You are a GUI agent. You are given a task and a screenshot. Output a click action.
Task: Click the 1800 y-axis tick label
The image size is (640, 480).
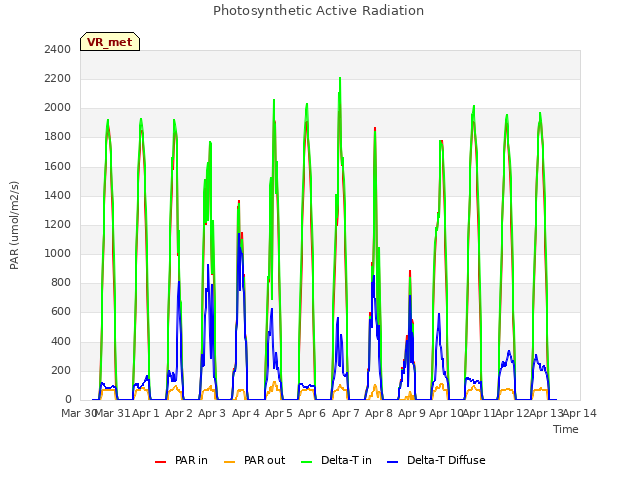pyautogui.click(x=58, y=137)
